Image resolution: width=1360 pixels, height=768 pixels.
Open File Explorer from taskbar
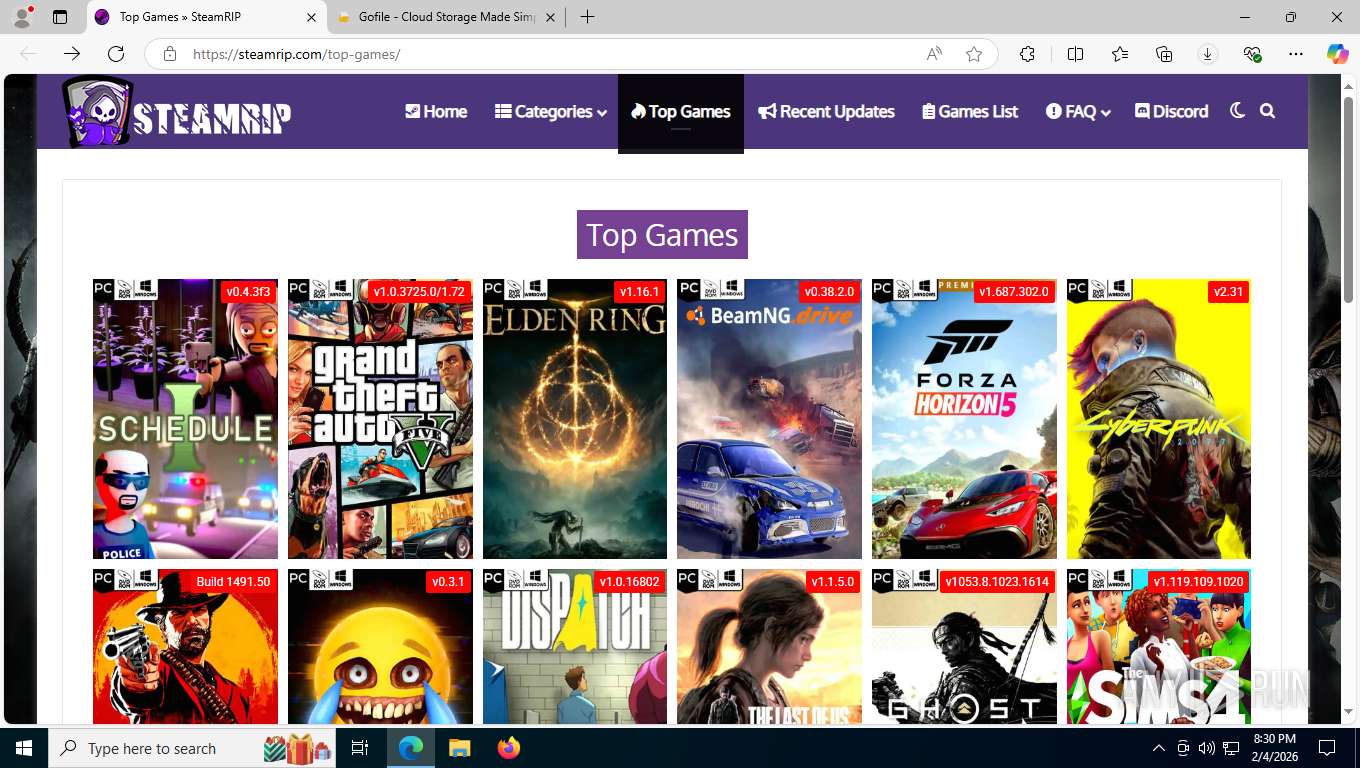click(459, 748)
